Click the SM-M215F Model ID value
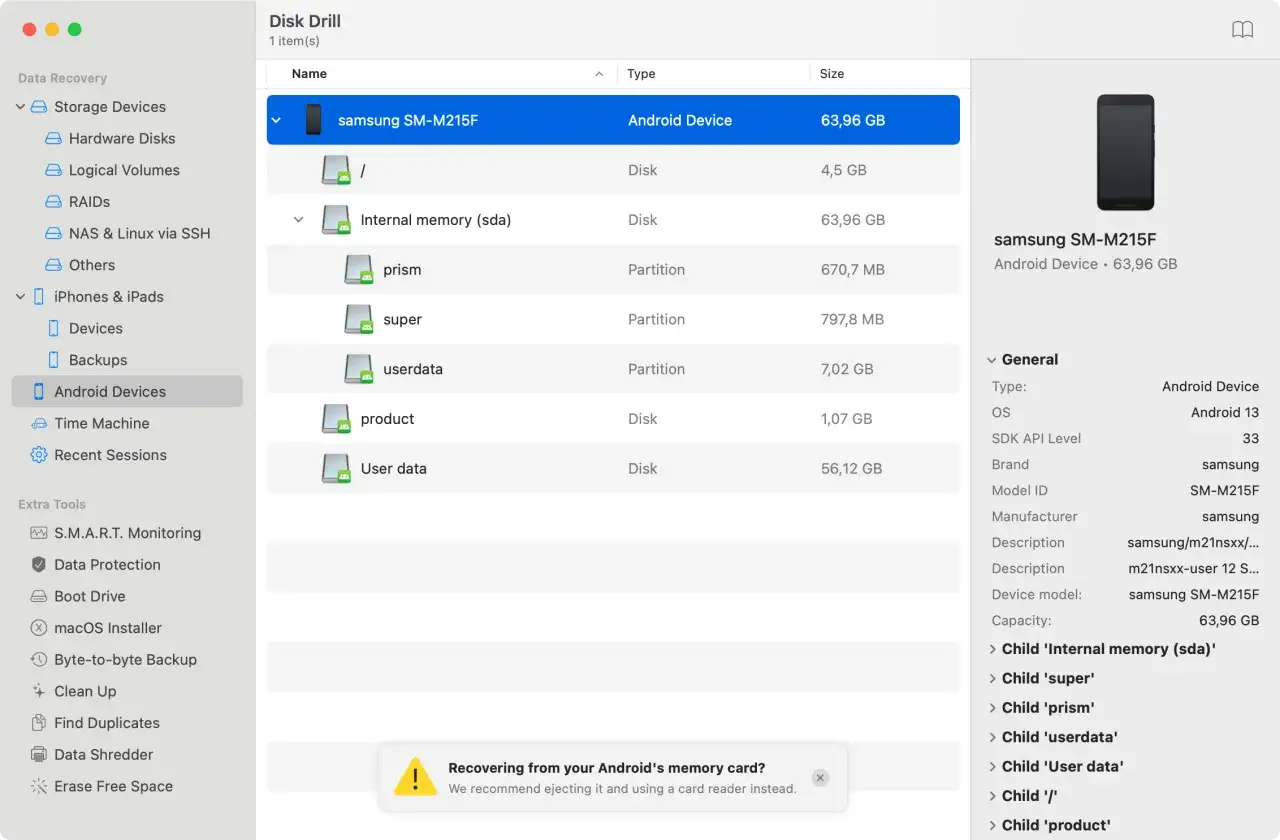The width and height of the screenshot is (1280, 840). 1224,490
